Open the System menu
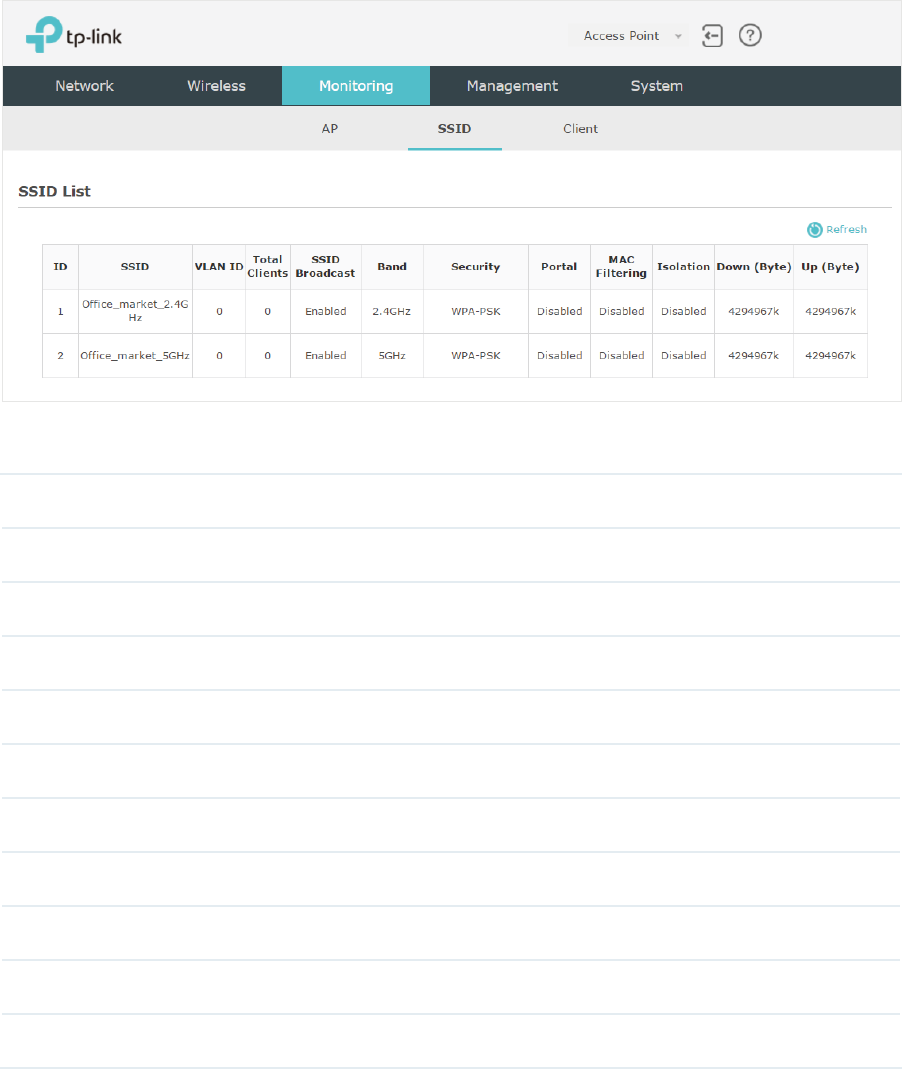Viewport: 902px width, 1069px height. (657, 86)
